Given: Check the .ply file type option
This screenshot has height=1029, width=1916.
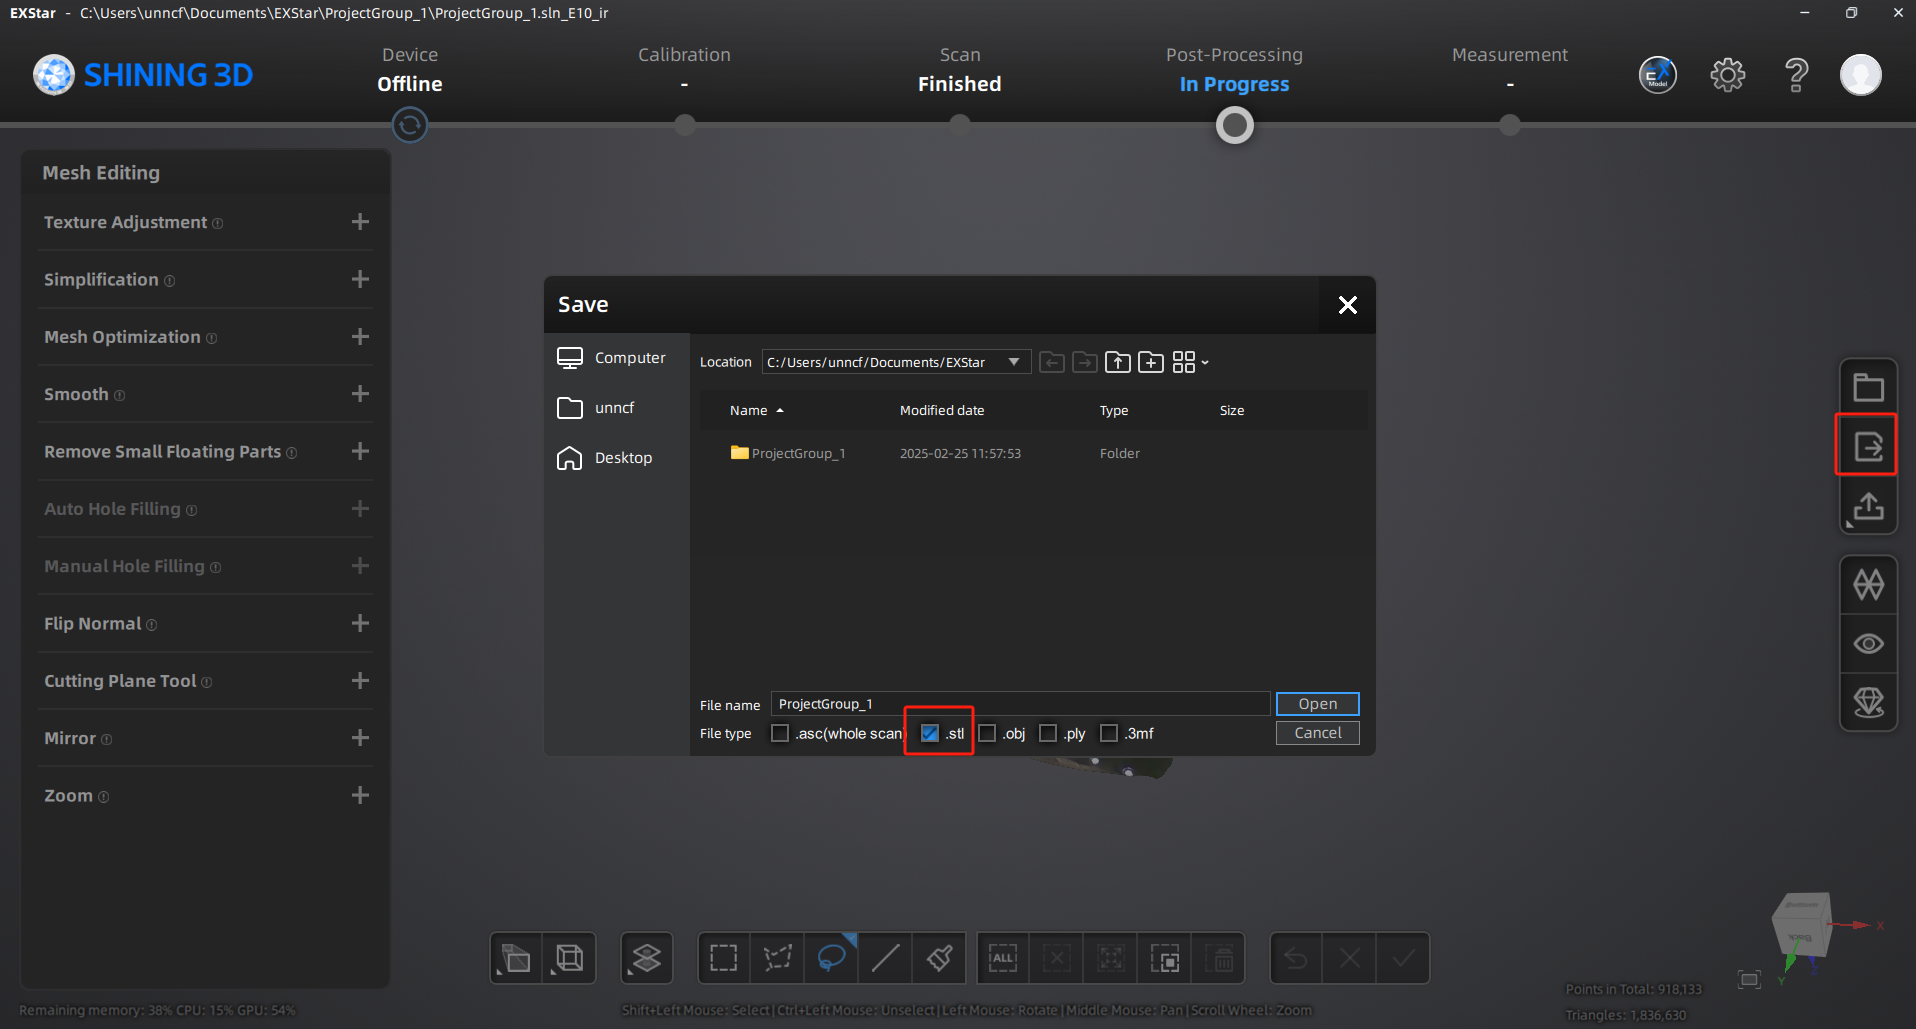Looking at the screenshot, I should tap(1048, 733).
